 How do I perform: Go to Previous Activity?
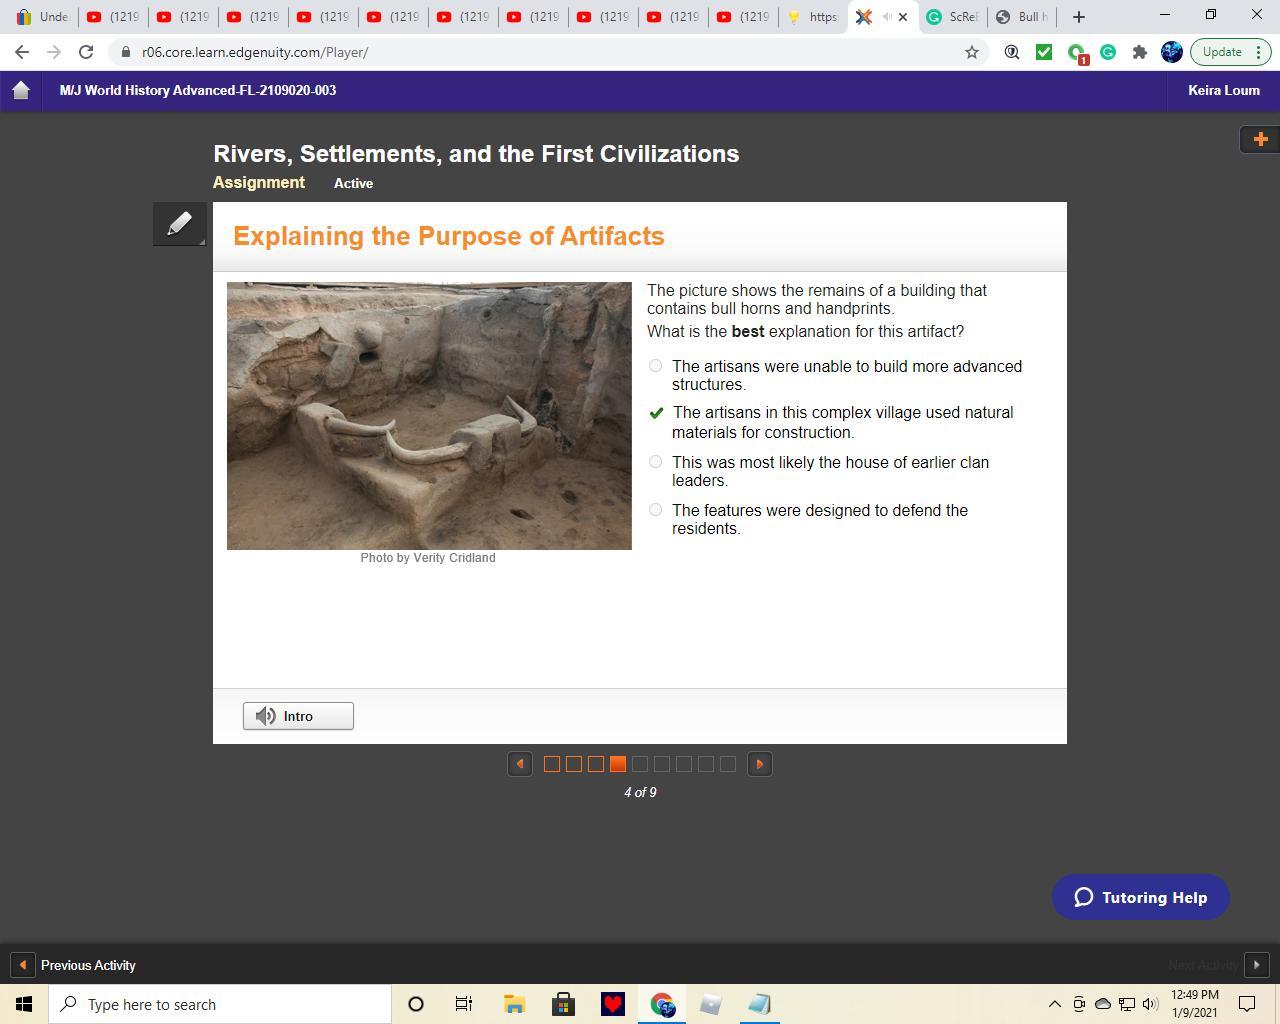[75, 965]
